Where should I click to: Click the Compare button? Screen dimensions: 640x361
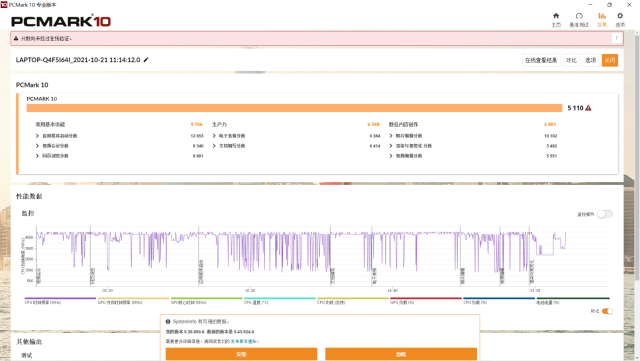(x=571, y=60)
